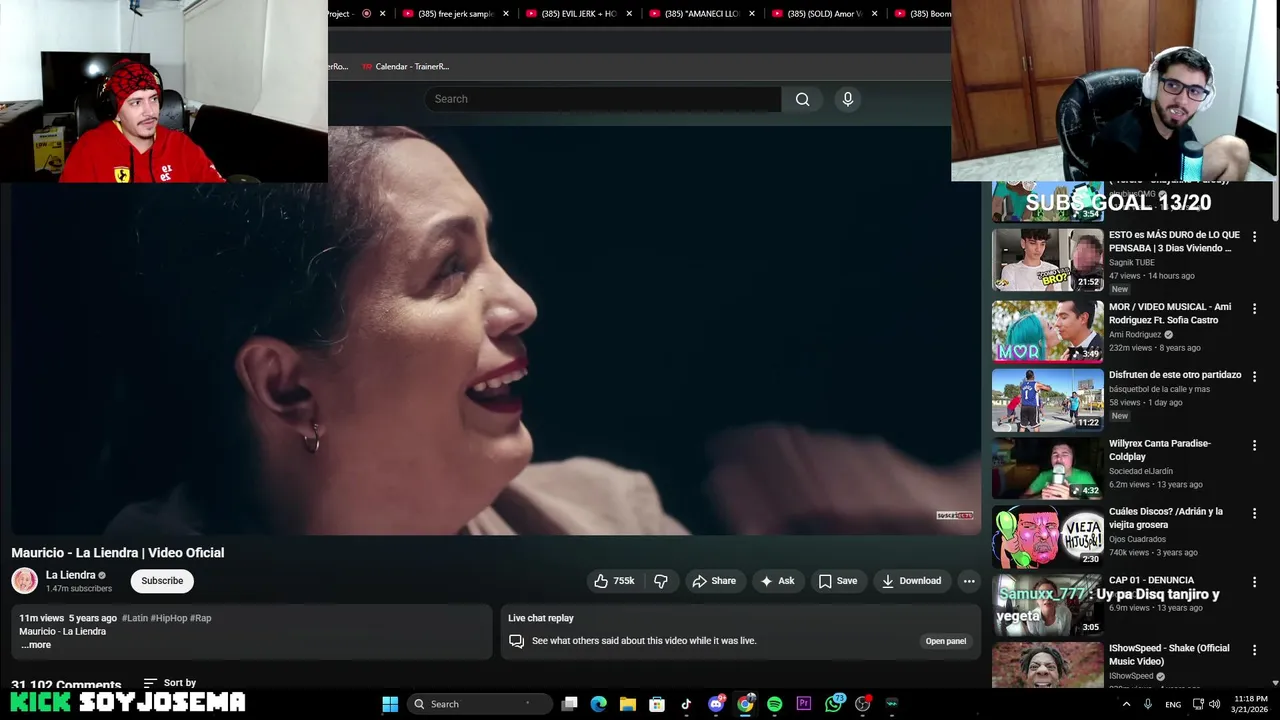The image size is (1280, 720).
Task: Open Willyrex Canta Paradise thumbnail
Action: (x=1047, y=468)
